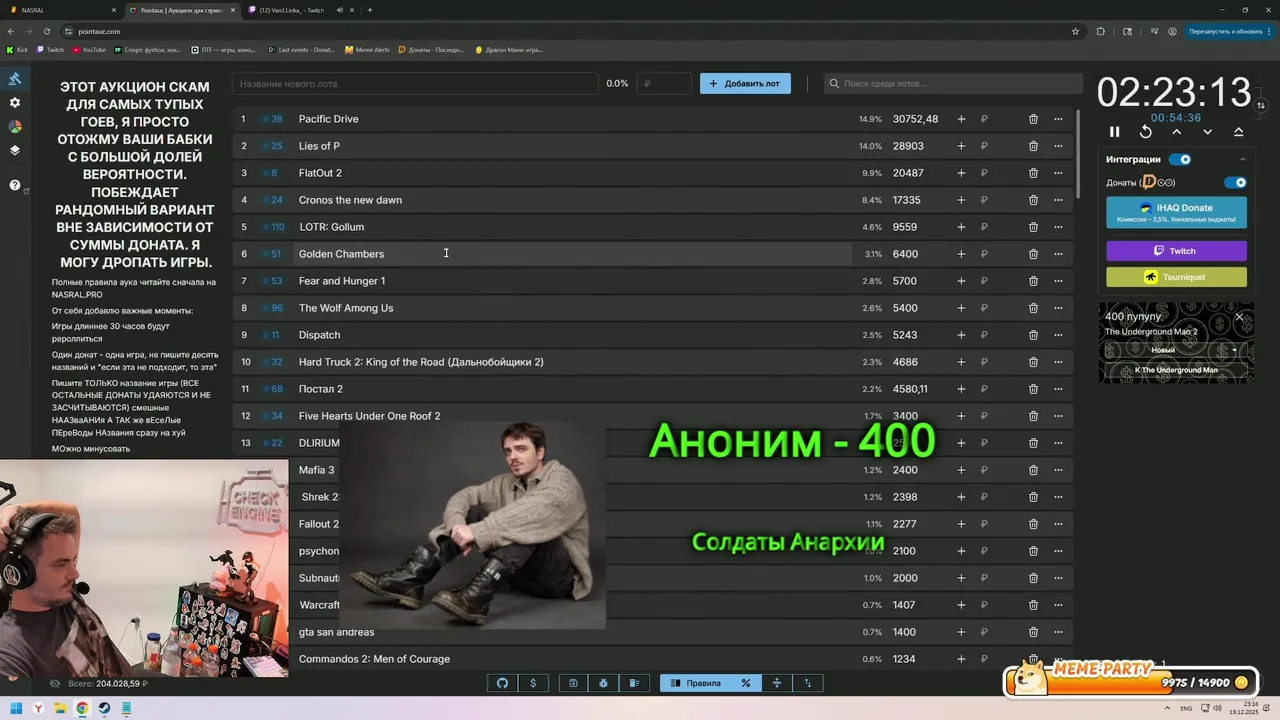This screenshot has width=1280, height=720.
Task: Click the search among lots field
Action: (953, 84)
